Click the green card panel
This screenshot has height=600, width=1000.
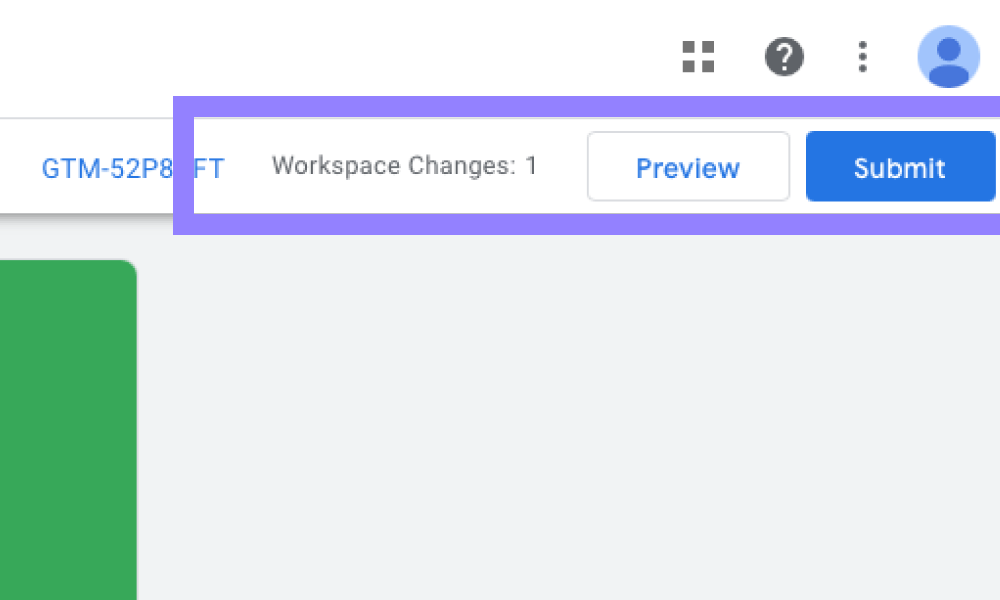click(67, 430)
